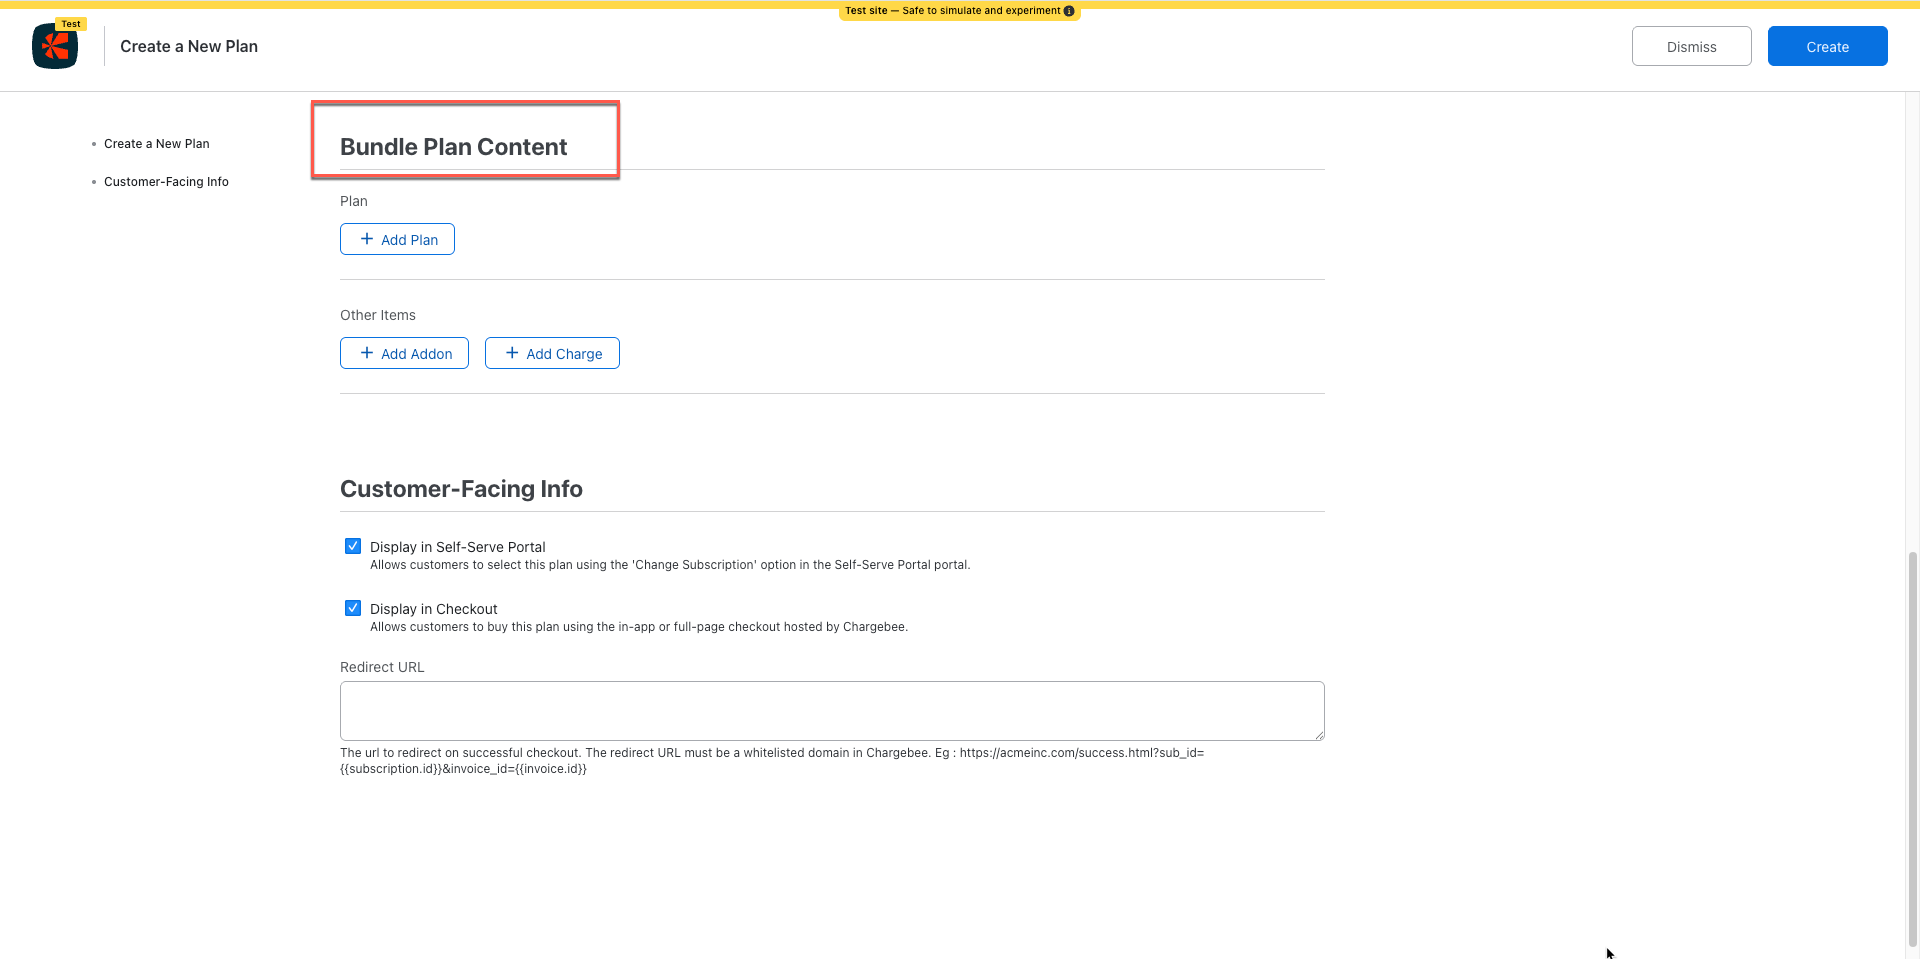Uncheck Display in Self-Serve Portal checkbox
Image resolution: width=1920 pixels, height=959 pixels.
pos(353,546)
